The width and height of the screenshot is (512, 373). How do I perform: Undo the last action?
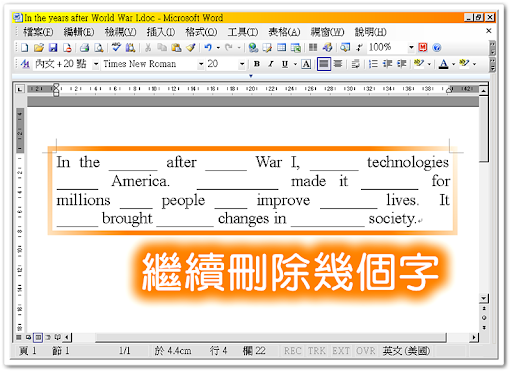click(x=208, y=48)
